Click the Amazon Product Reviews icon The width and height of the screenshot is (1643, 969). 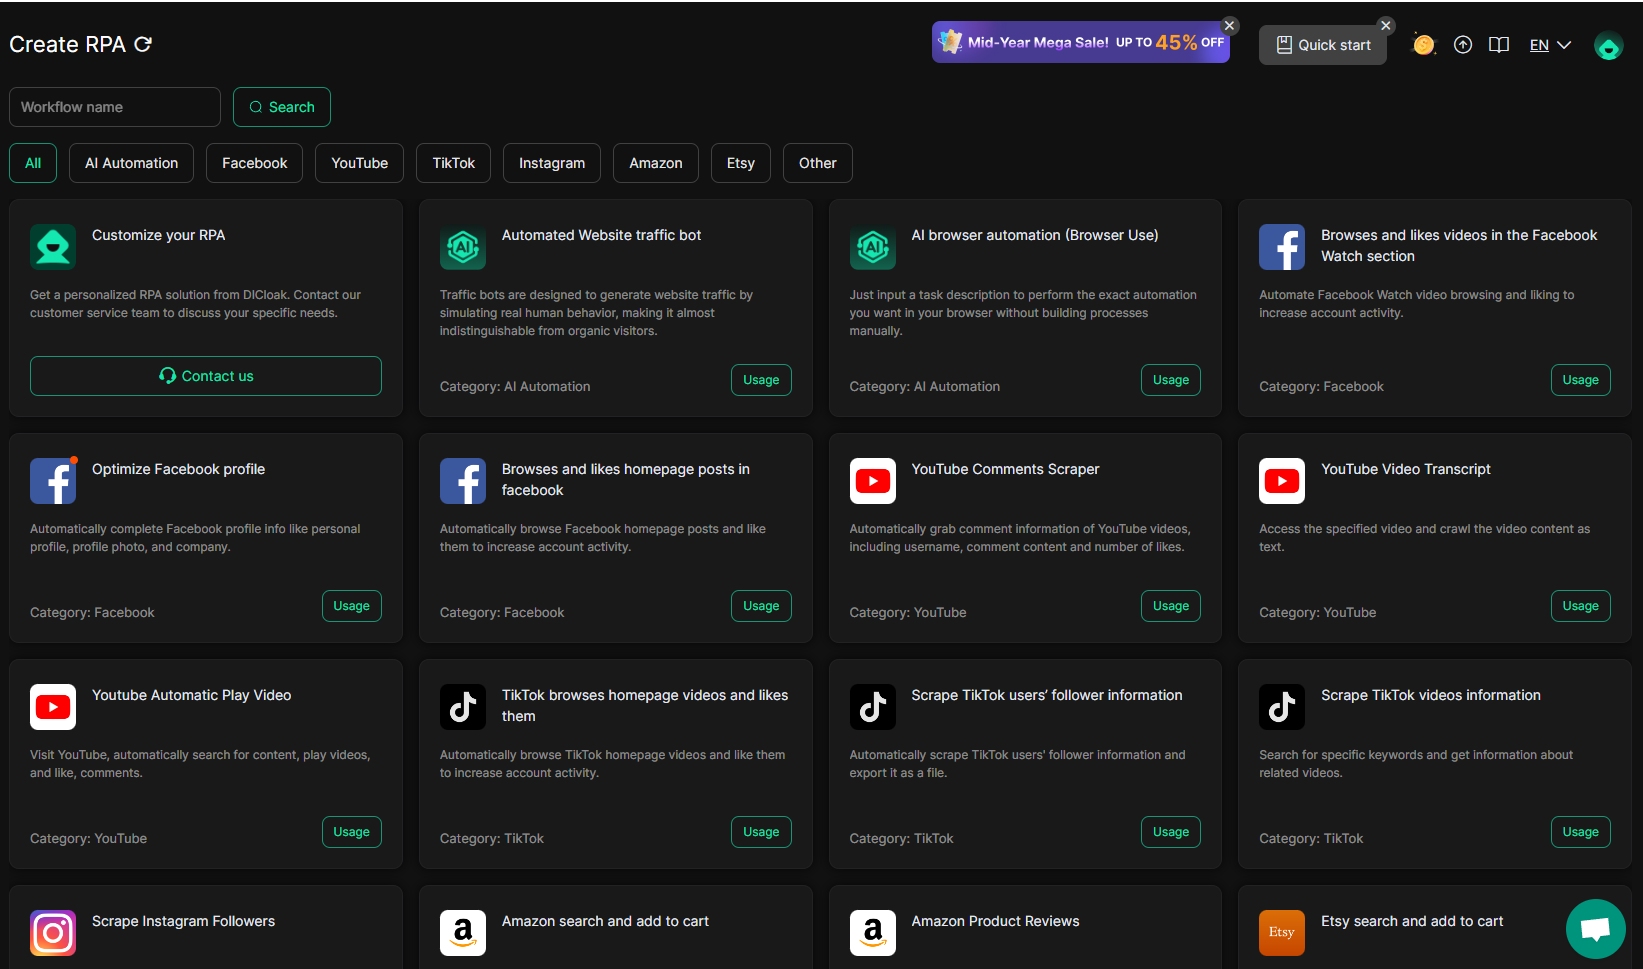pyautogui.click(x=872, y=932)
